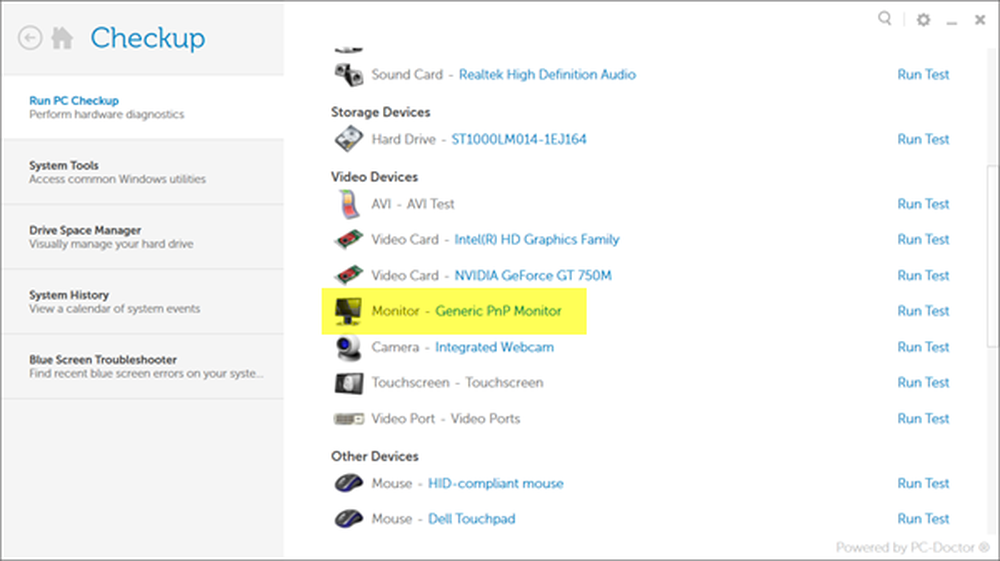
Task: Click the Sound Card icon
Action: click(x=347, y=75)
